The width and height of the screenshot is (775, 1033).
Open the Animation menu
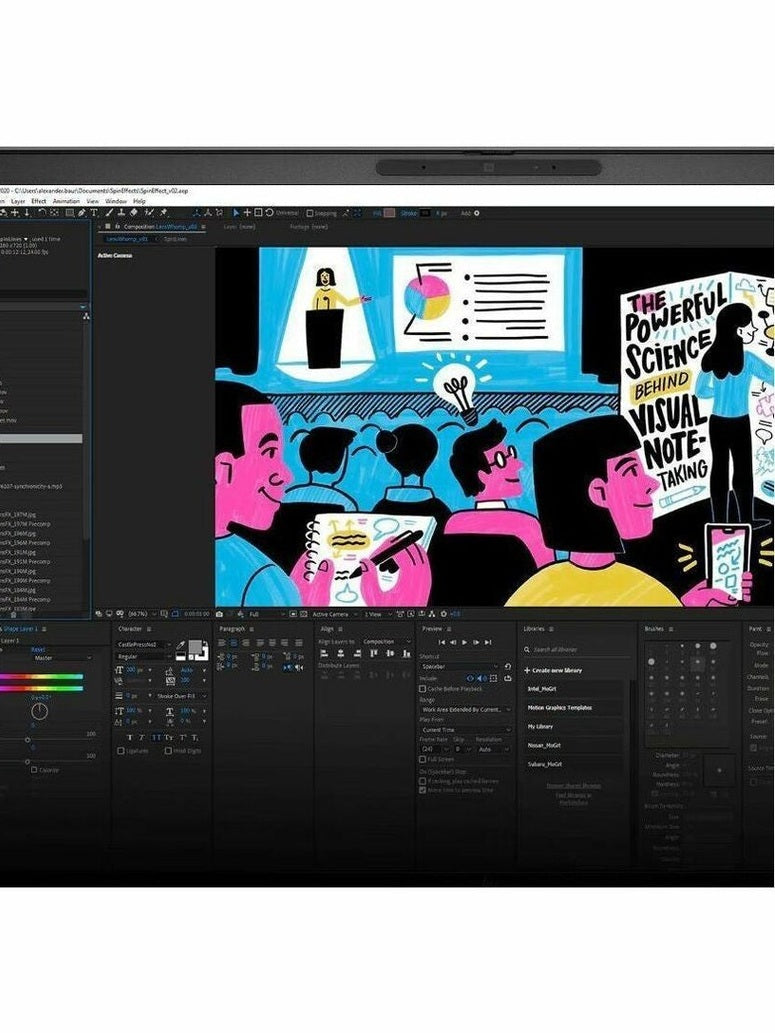click(66, 201)
